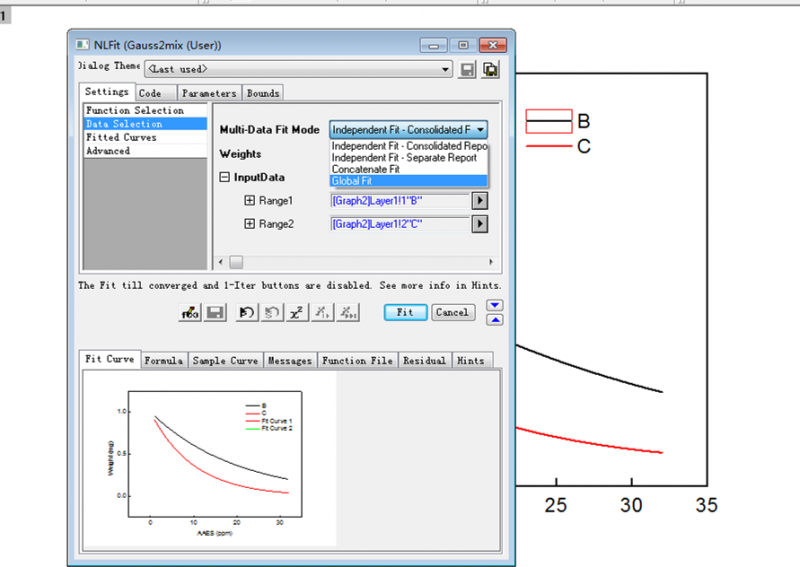Screen dimensions: 800x567
Task: Expand the Range2 node
Action: 249,224
